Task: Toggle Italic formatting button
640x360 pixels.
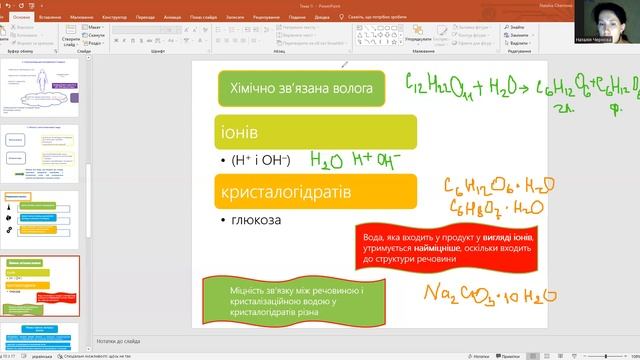Action: tap(124, 41)
